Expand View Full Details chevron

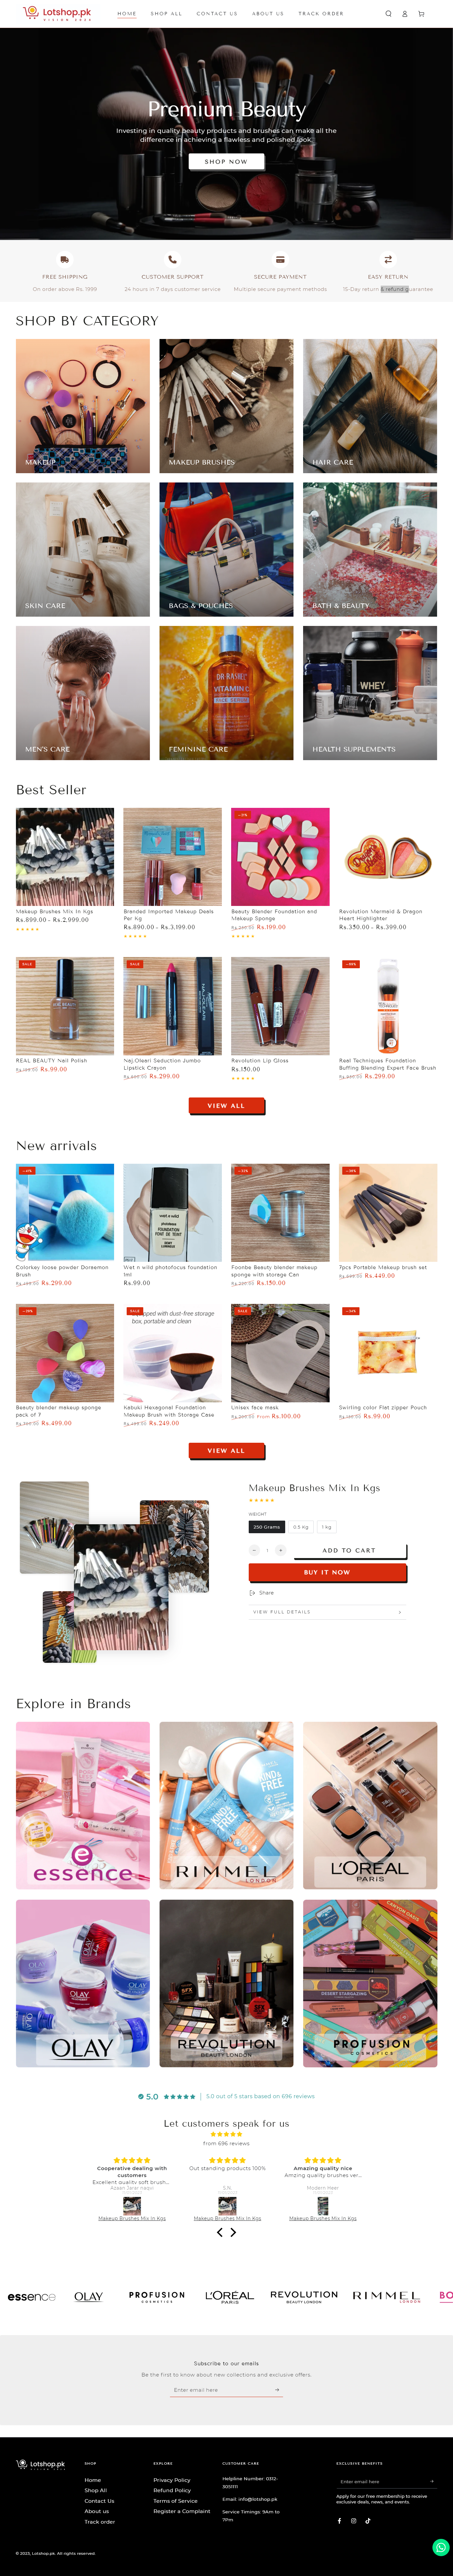[x=400, y=1612]
